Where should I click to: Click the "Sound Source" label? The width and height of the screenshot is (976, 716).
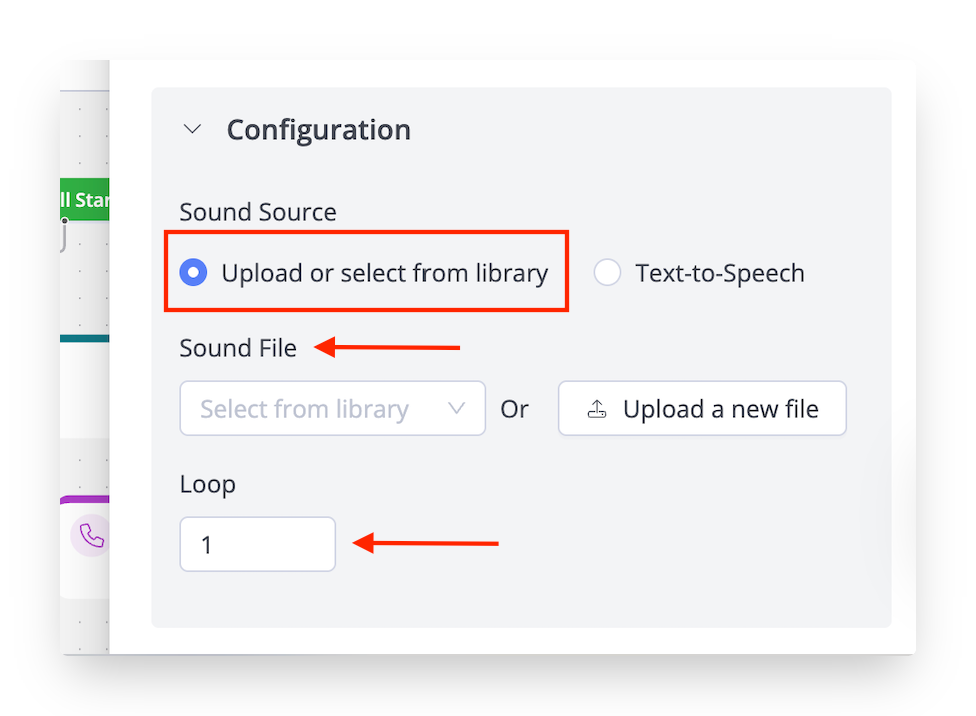pos(257,212)
